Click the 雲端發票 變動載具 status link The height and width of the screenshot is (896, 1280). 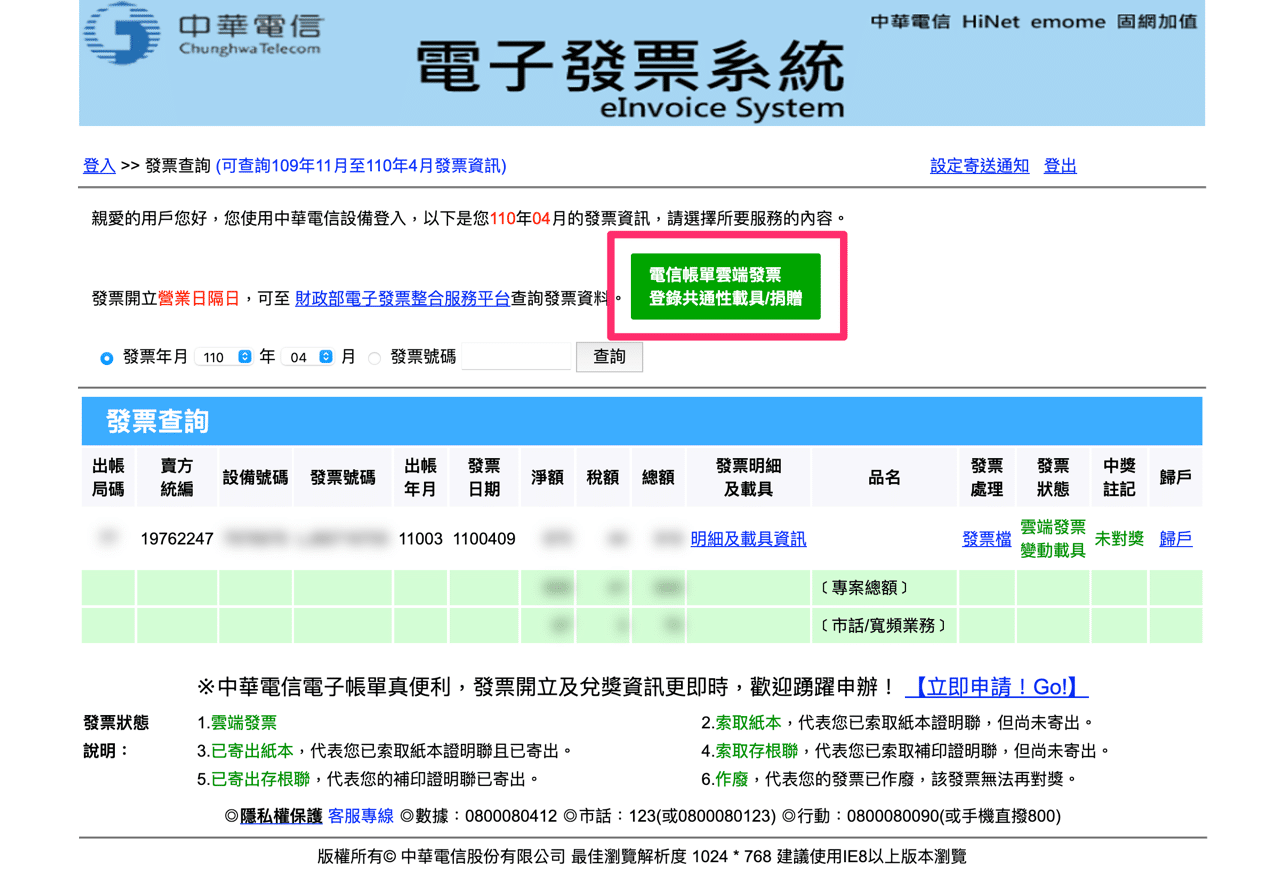pos(1053,539)
